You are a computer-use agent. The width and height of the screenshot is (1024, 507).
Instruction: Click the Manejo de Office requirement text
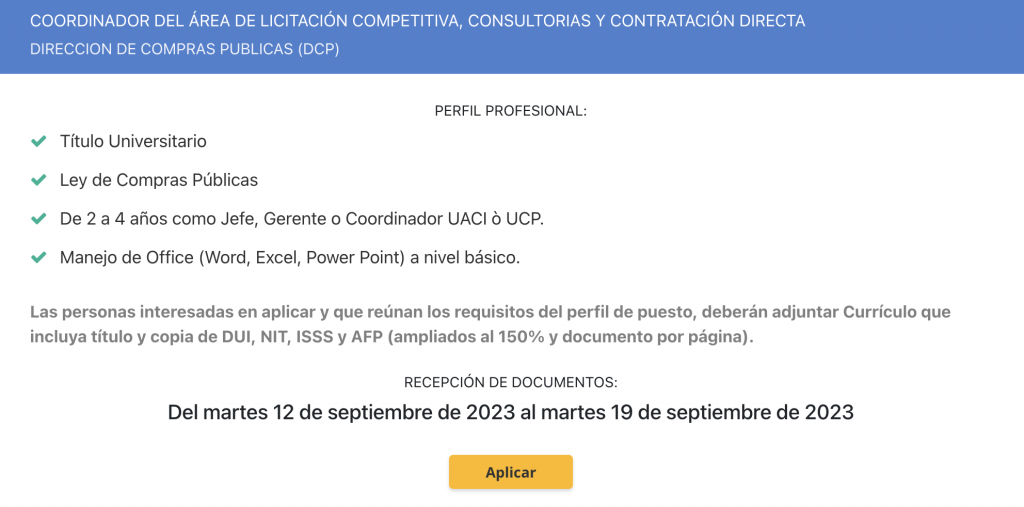click(x=290, y=257)
